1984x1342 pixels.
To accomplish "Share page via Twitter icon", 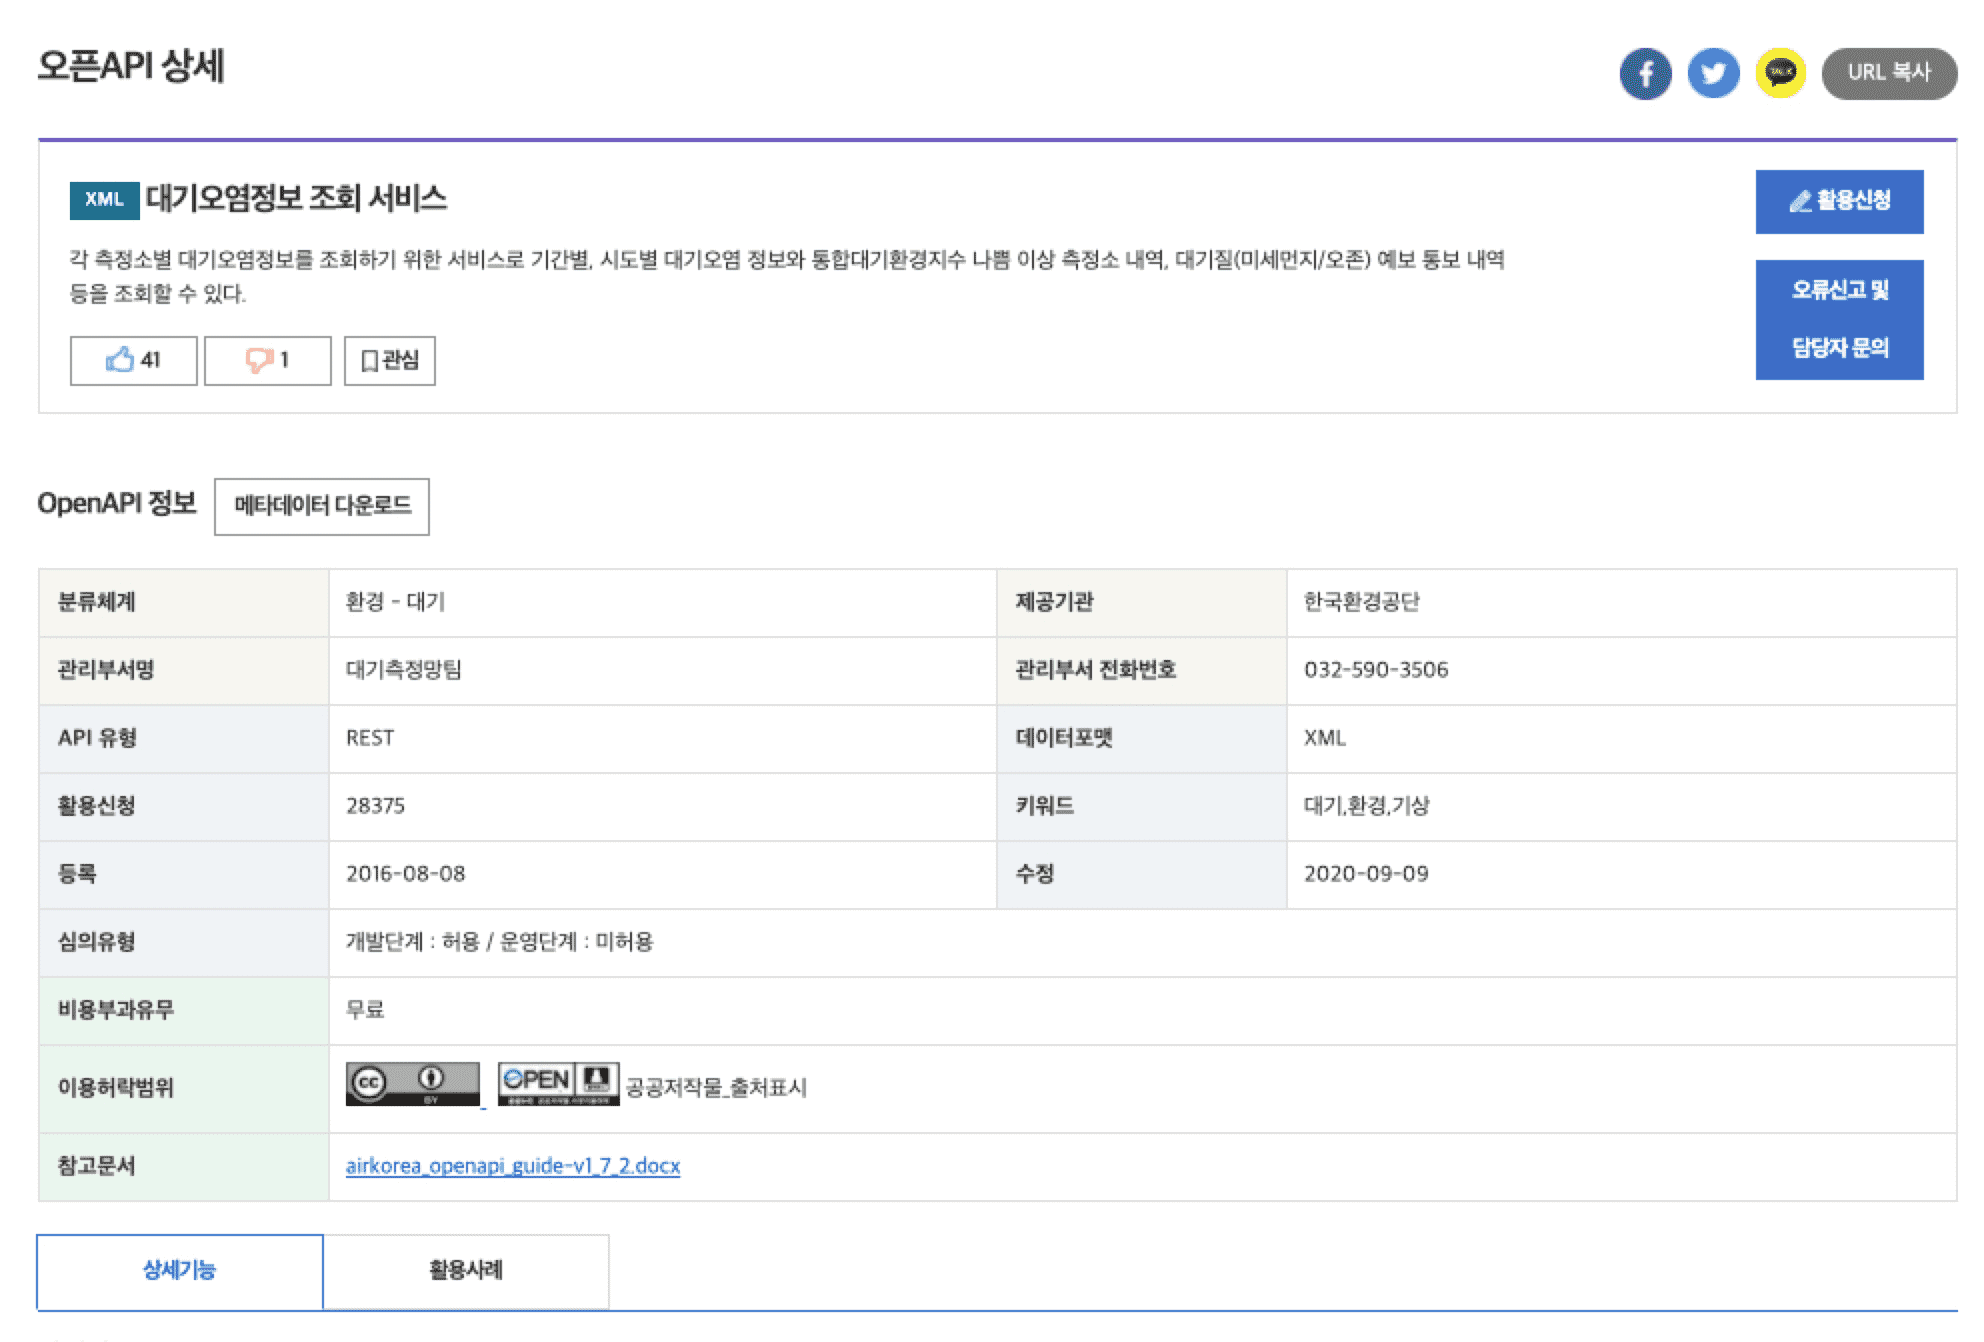I will click(x=1713, y=73).
